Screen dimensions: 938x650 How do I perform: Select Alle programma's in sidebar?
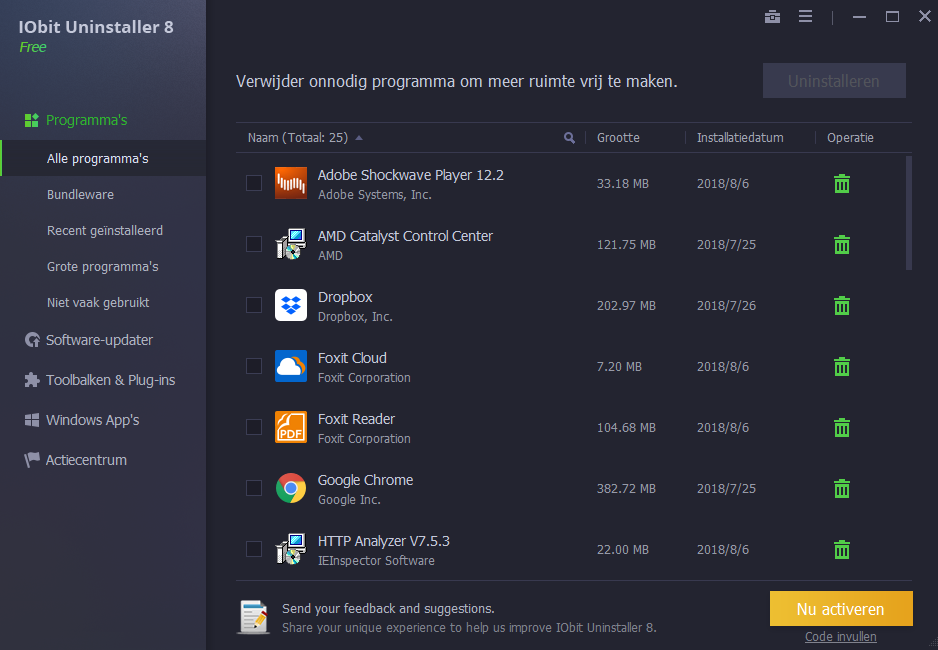pyautogui.click(x=103, y=158)
